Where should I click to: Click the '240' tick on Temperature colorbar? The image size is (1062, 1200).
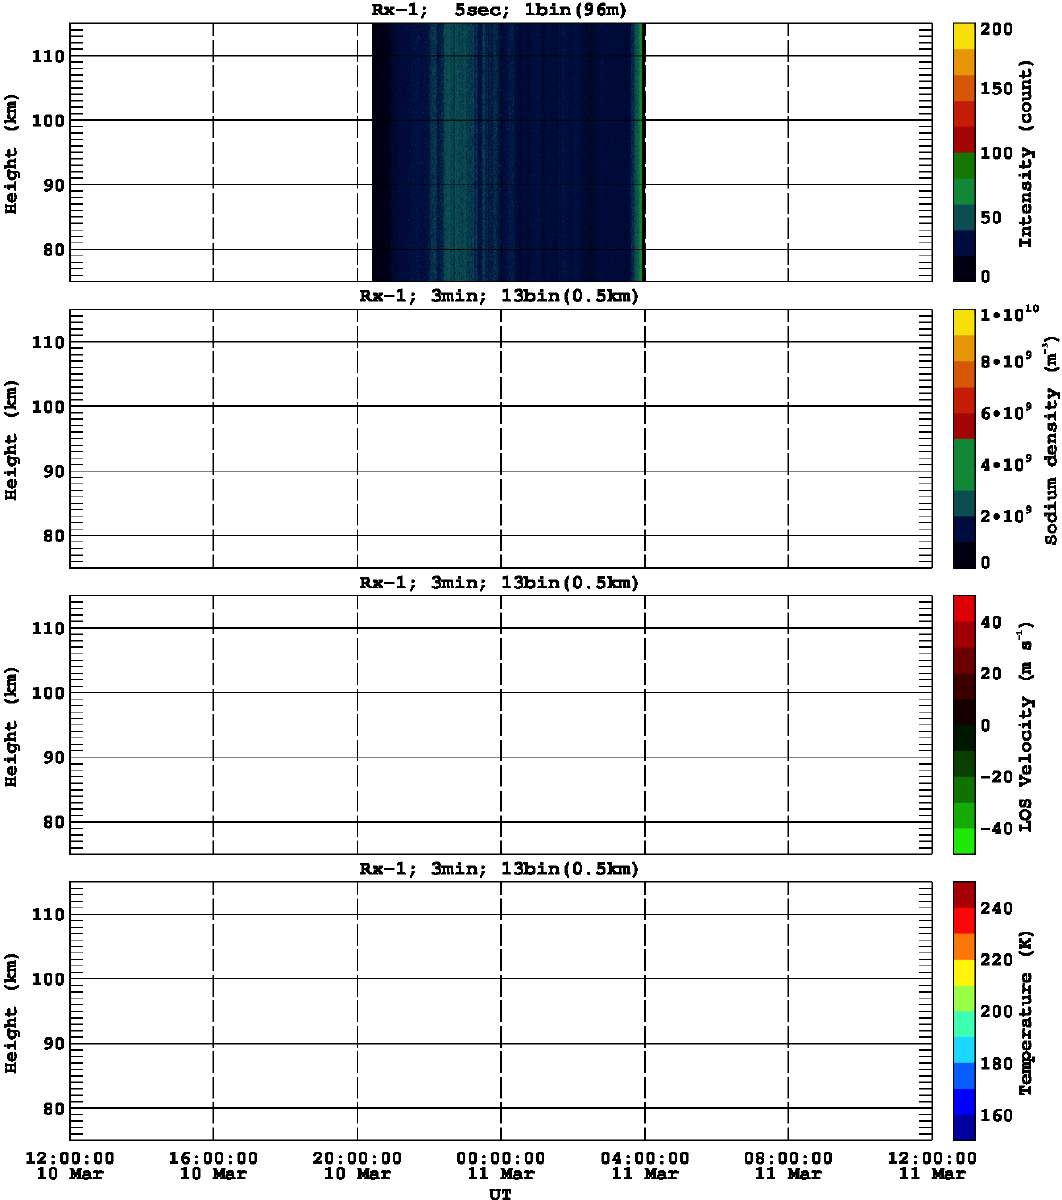(996, 908)
